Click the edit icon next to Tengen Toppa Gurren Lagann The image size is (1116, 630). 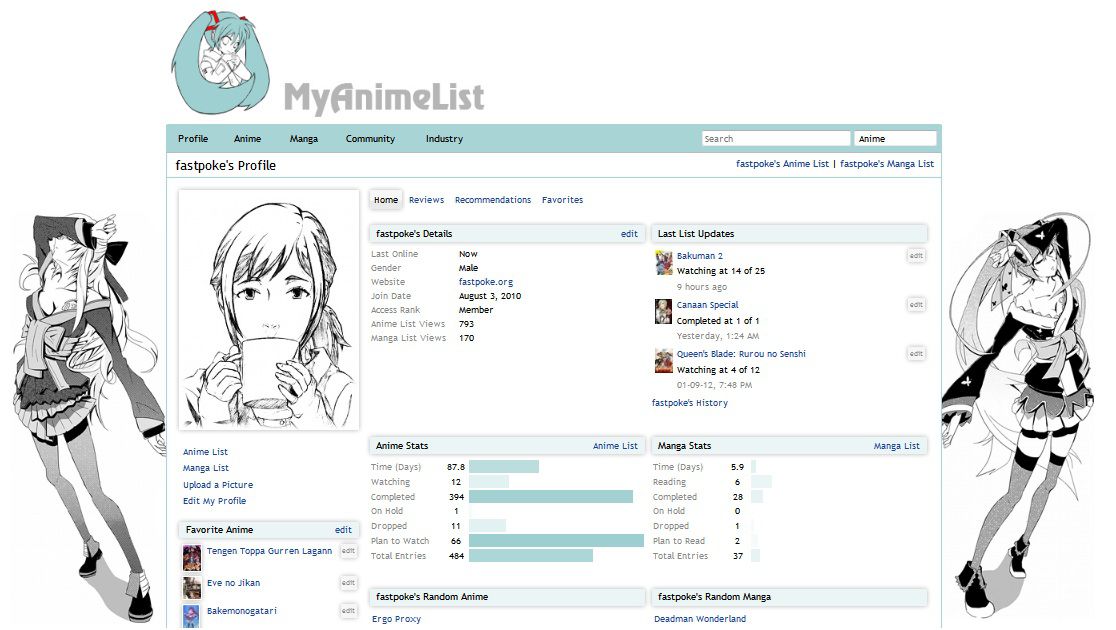click(x=347, y=551)
